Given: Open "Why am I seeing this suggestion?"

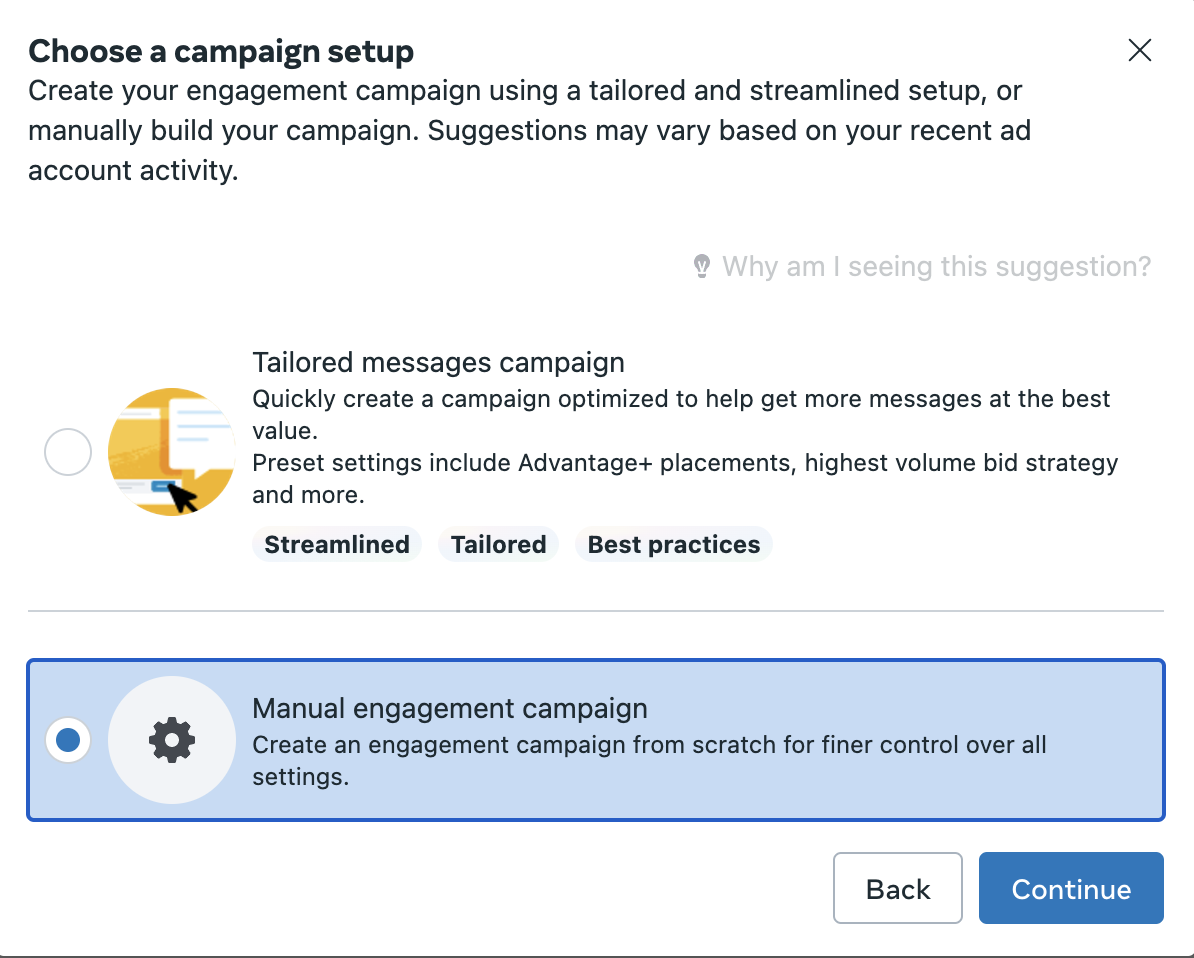Looking at the screenshot, I should (936, 266).
